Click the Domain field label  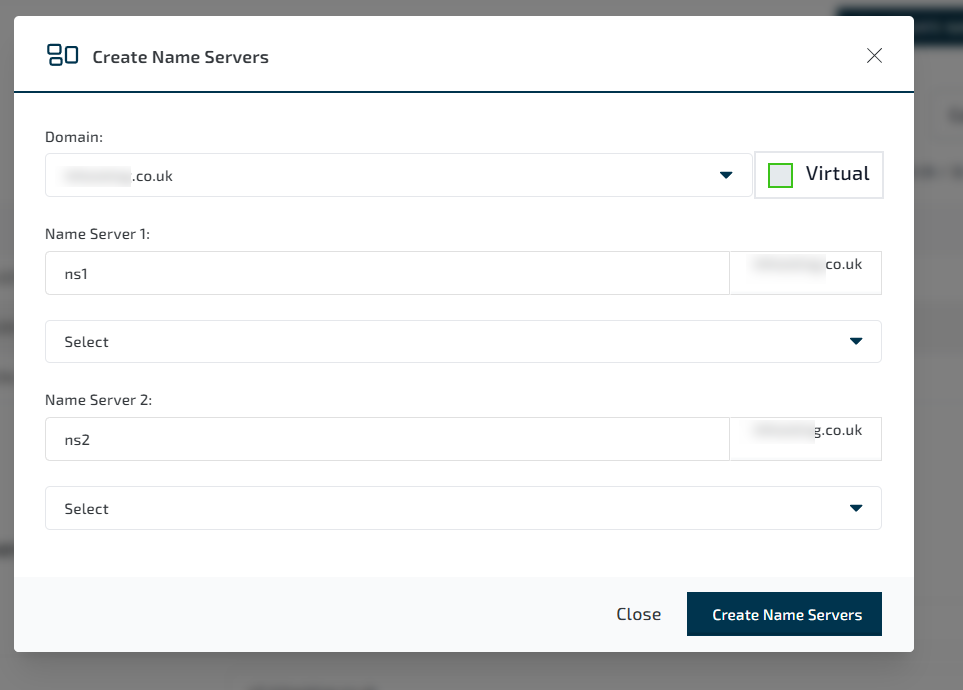point(74,136)
